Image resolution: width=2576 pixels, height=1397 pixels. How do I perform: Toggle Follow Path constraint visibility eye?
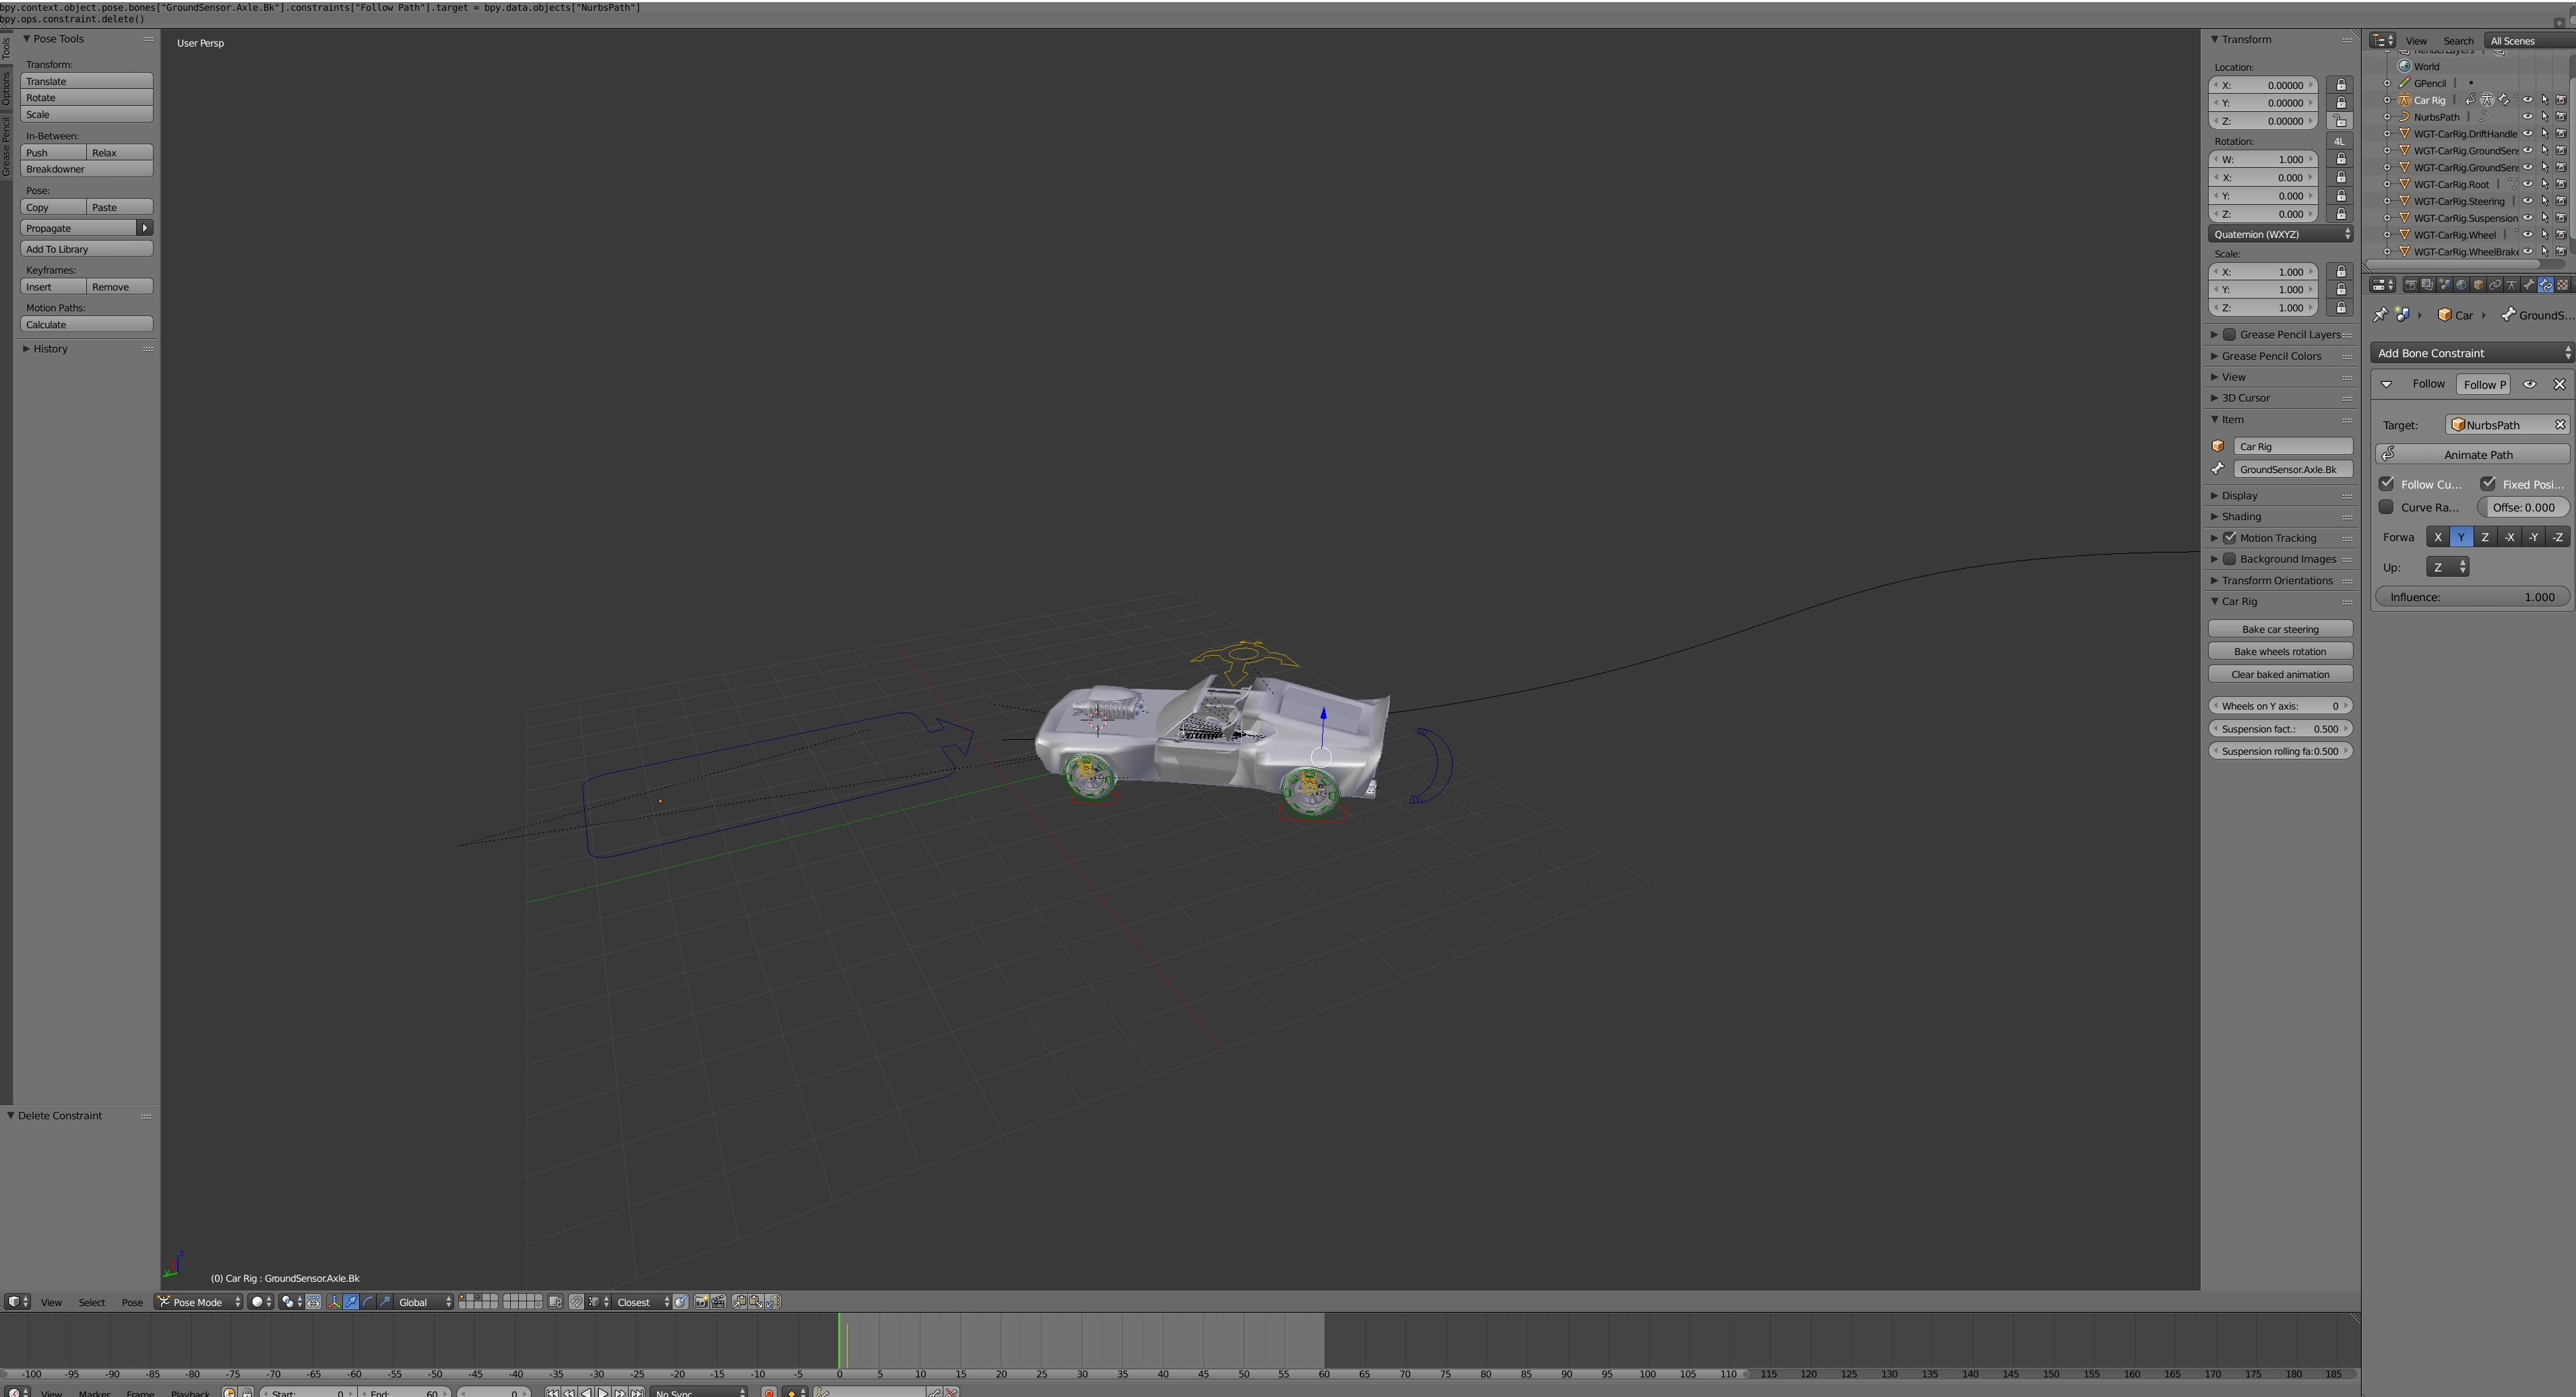point(2530,384)
